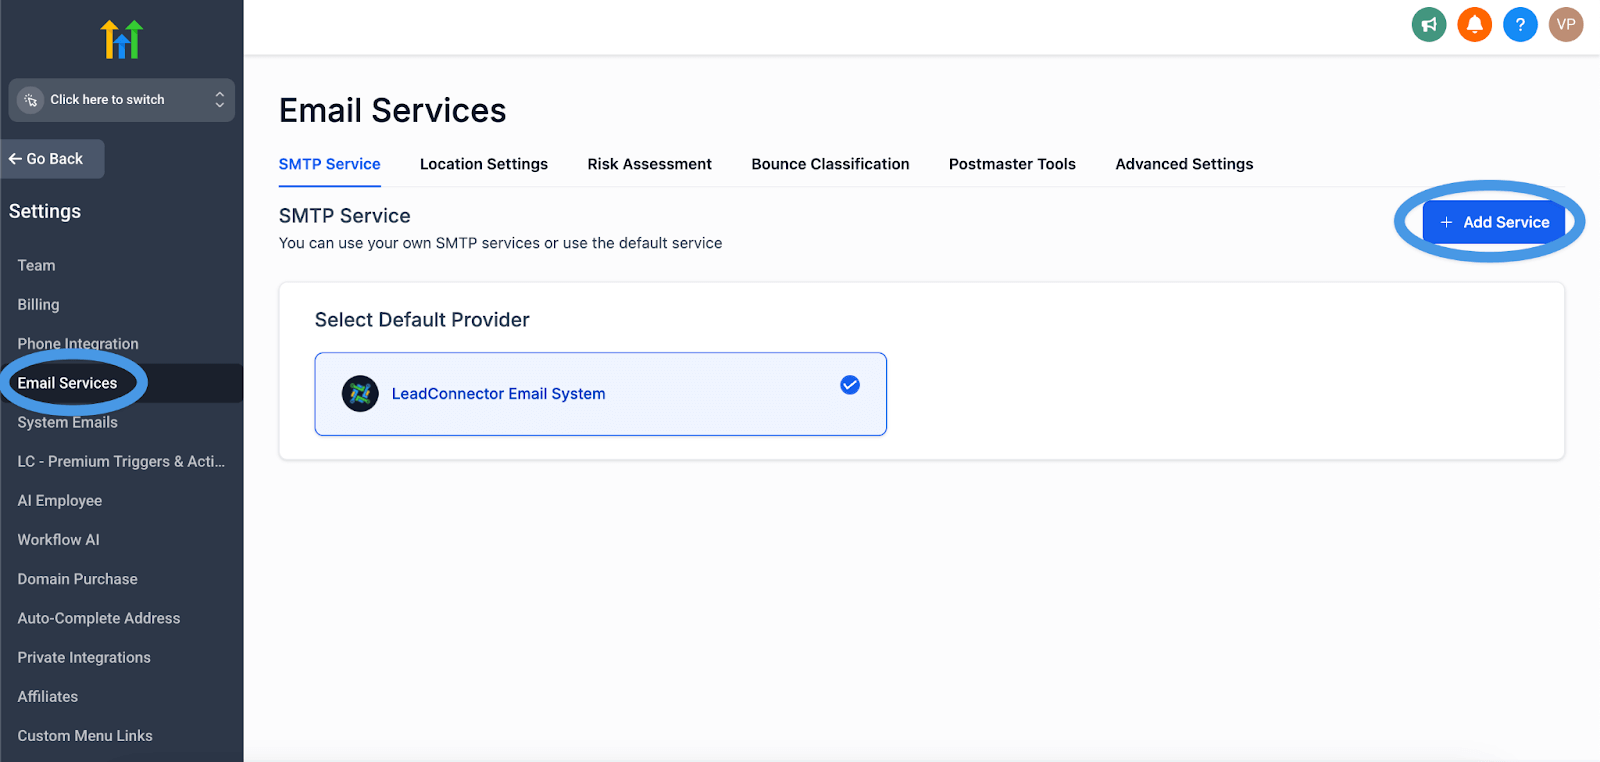Viewport: 1600px width, 762px height.
Task: Click the Add Service button
Action: coord(1494,222)
